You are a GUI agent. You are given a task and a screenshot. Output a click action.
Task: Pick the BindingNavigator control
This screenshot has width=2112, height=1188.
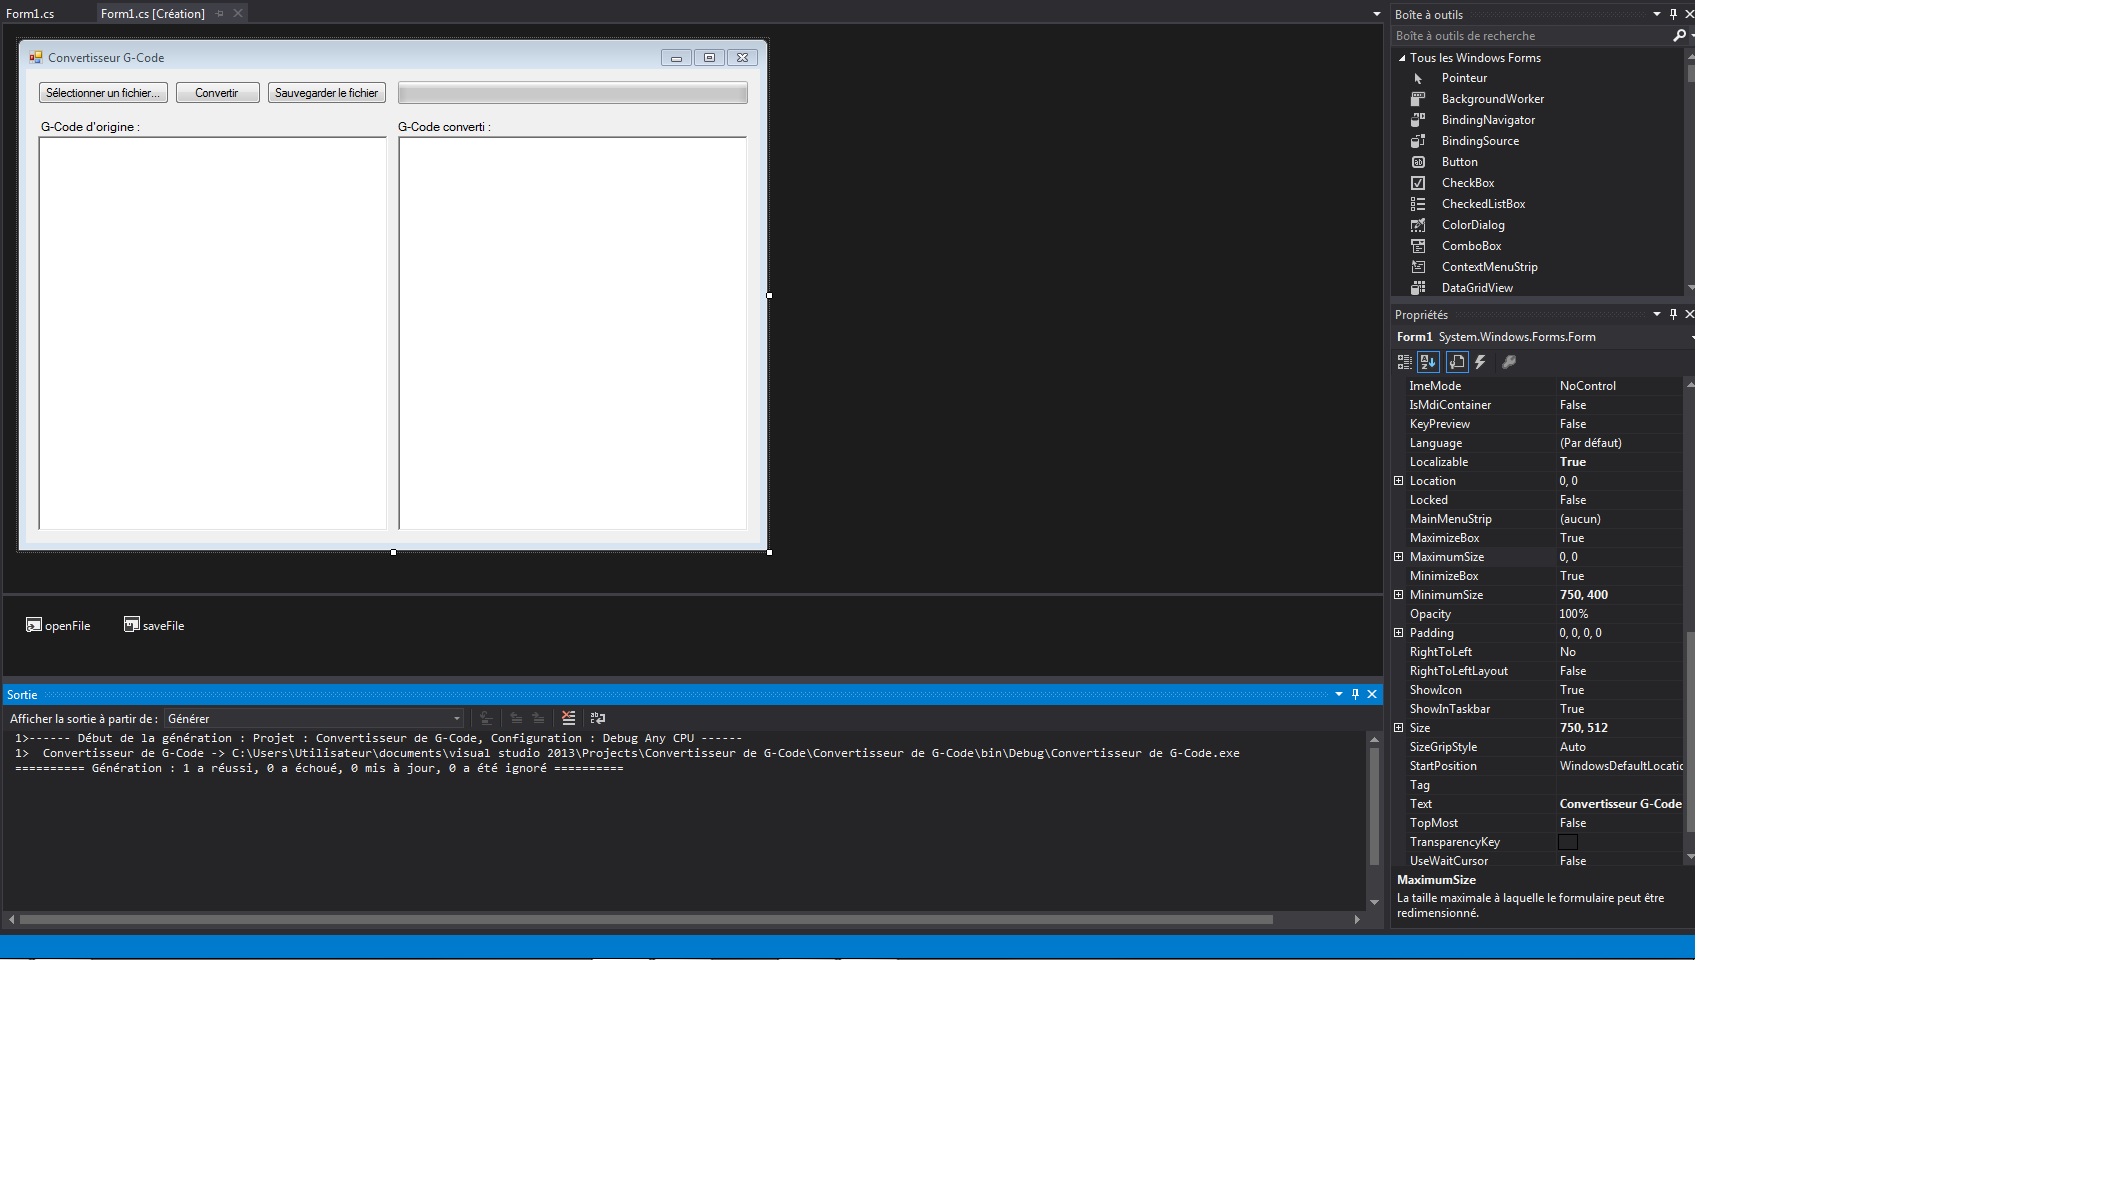click(1487, 120)
